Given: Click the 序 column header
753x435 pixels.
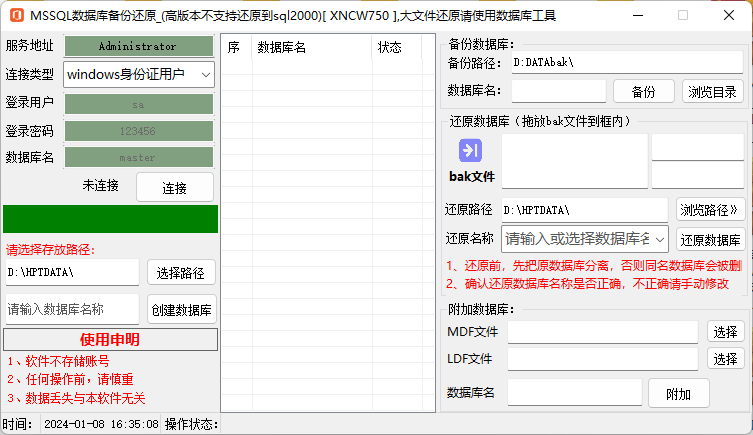Looking at the screenshot, I should 236,47.
